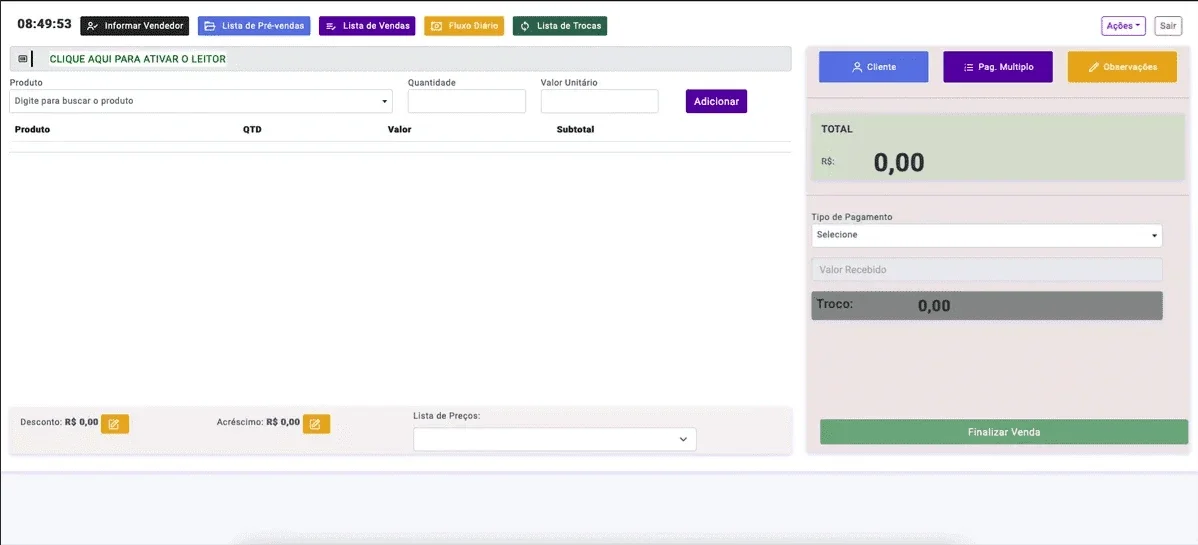Image resolution: width=1198 pixels, height=545 pixels.
Task: Click the Subtotal column header
Action: coord(575,130)
